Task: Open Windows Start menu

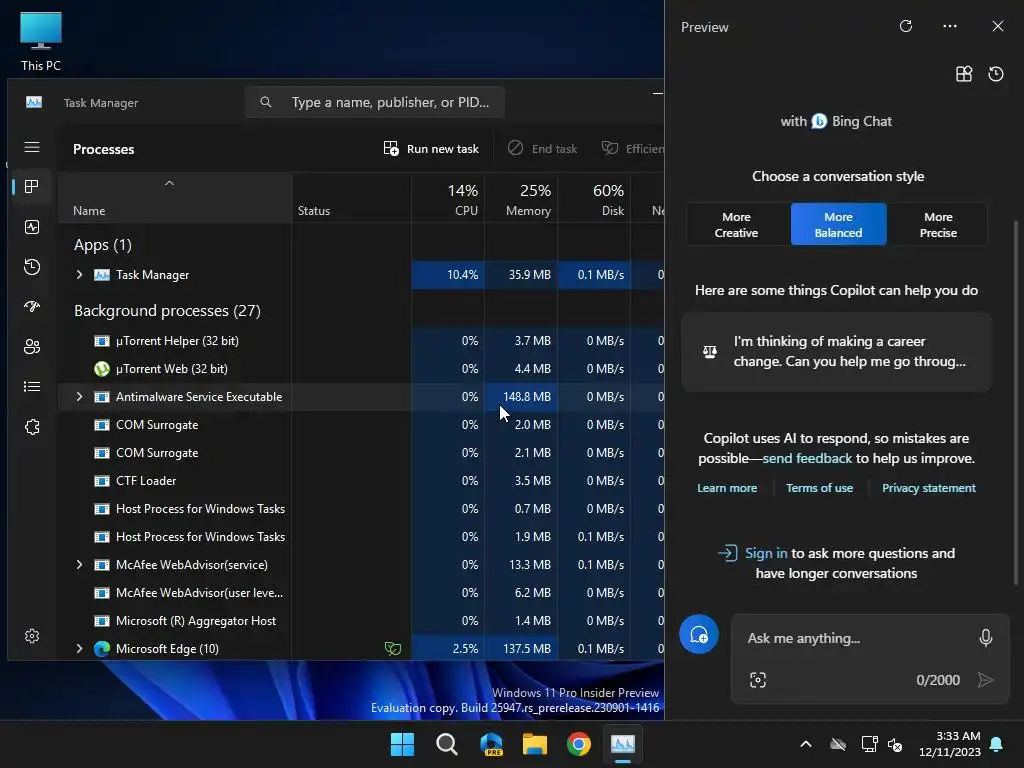Action: [x=402, y=744]
